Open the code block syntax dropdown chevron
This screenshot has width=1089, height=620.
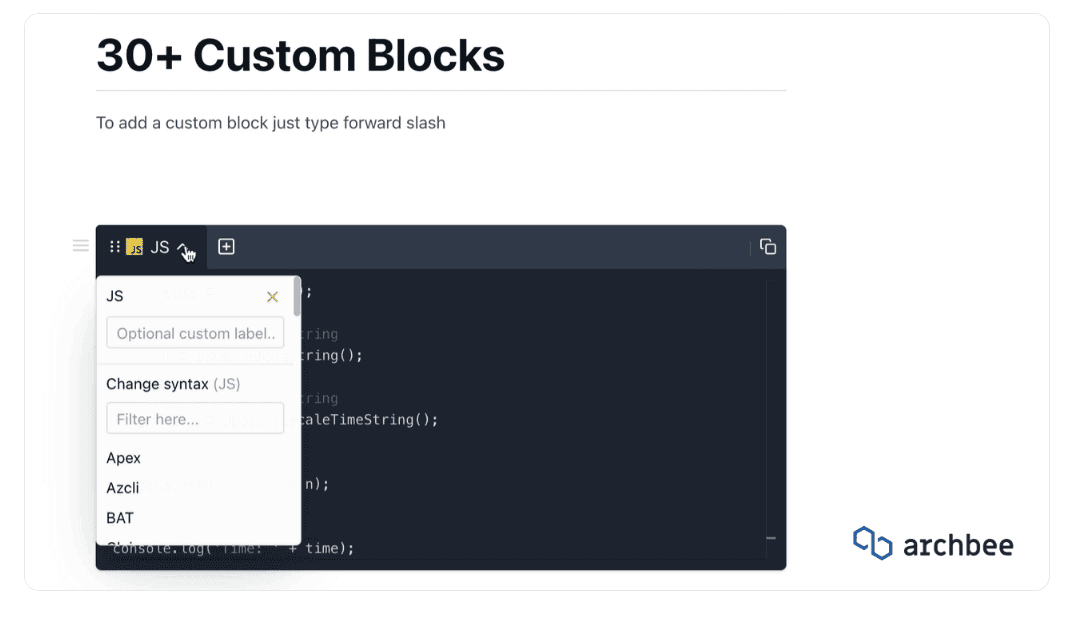point(181,247)
